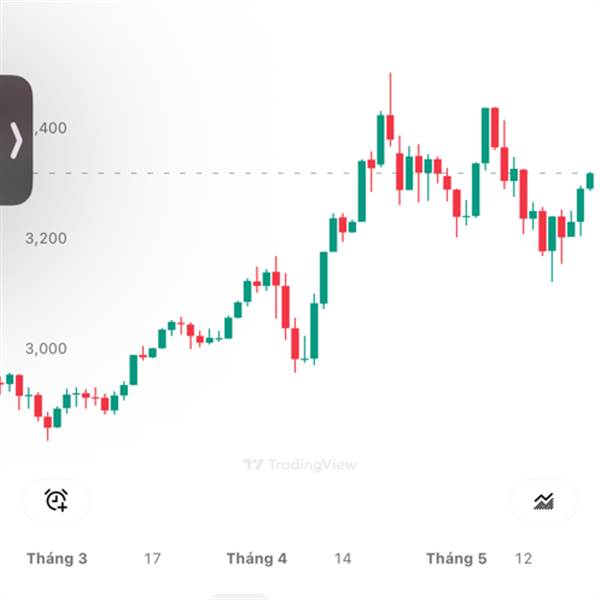The width and height of the screenshot is (600, 600).
Task: Select the latest green candle at right edge
Action: click(x=590, y=181)
